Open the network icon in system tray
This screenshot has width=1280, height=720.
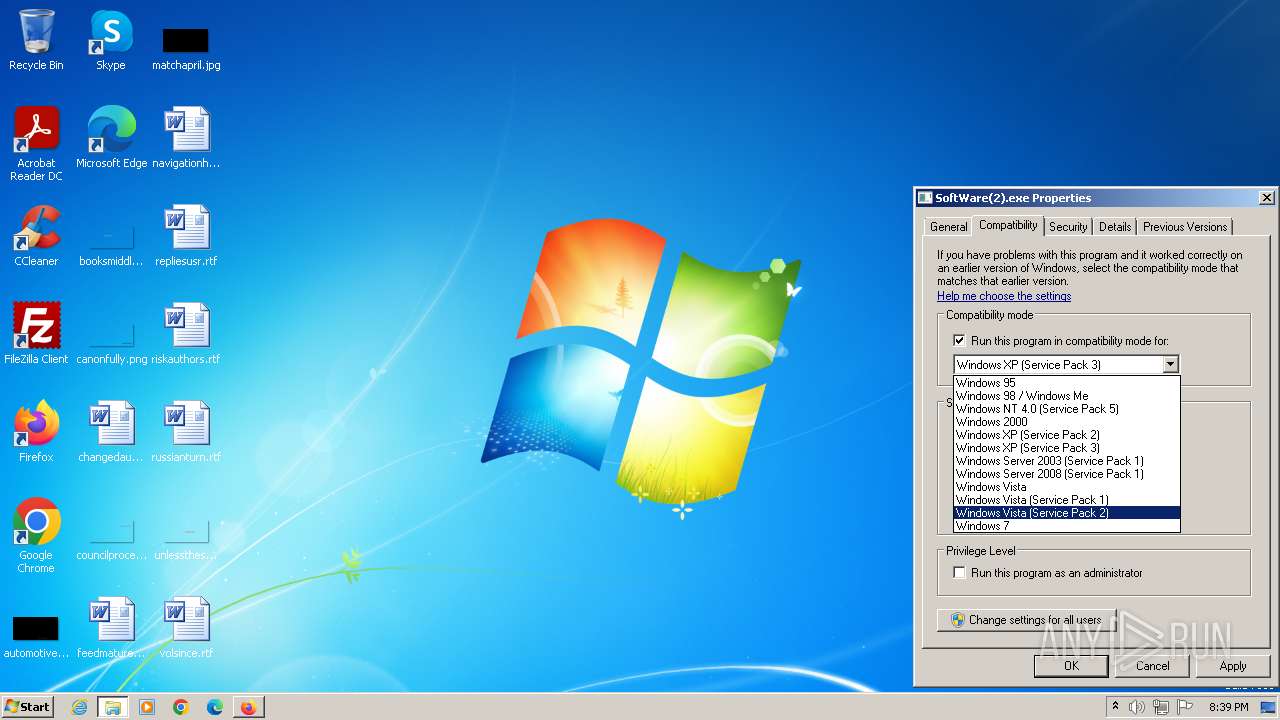pos(1161,707)
